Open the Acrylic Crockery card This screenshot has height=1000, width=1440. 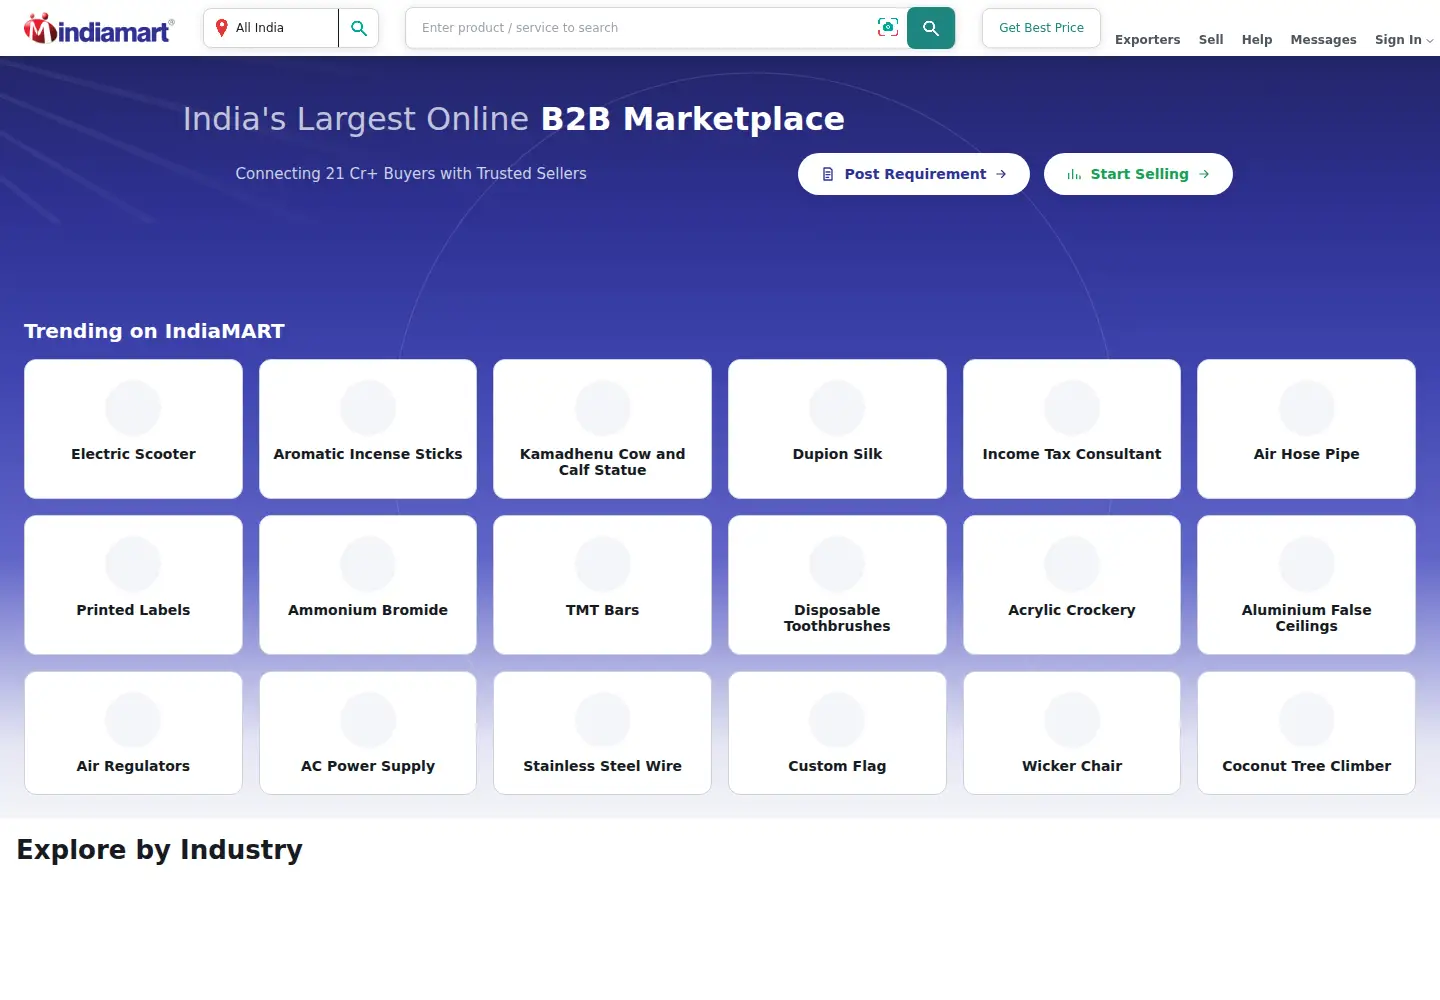tap(1072, 585)
